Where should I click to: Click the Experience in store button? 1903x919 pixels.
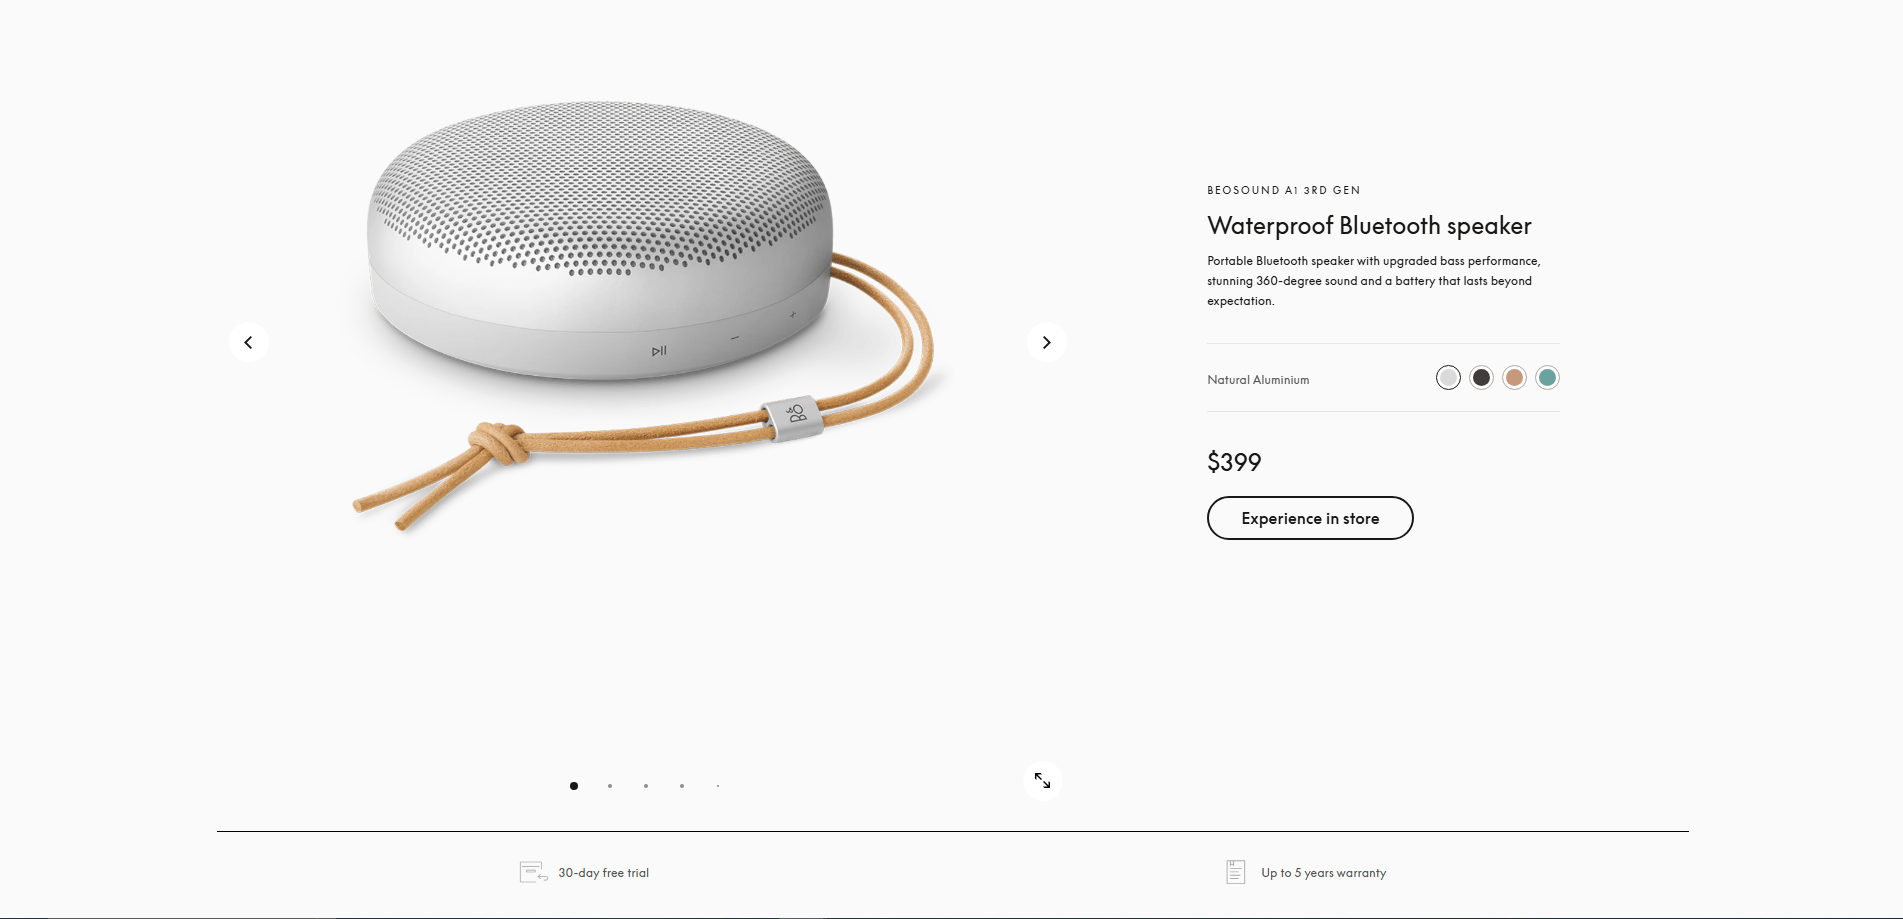point(1310,518)
